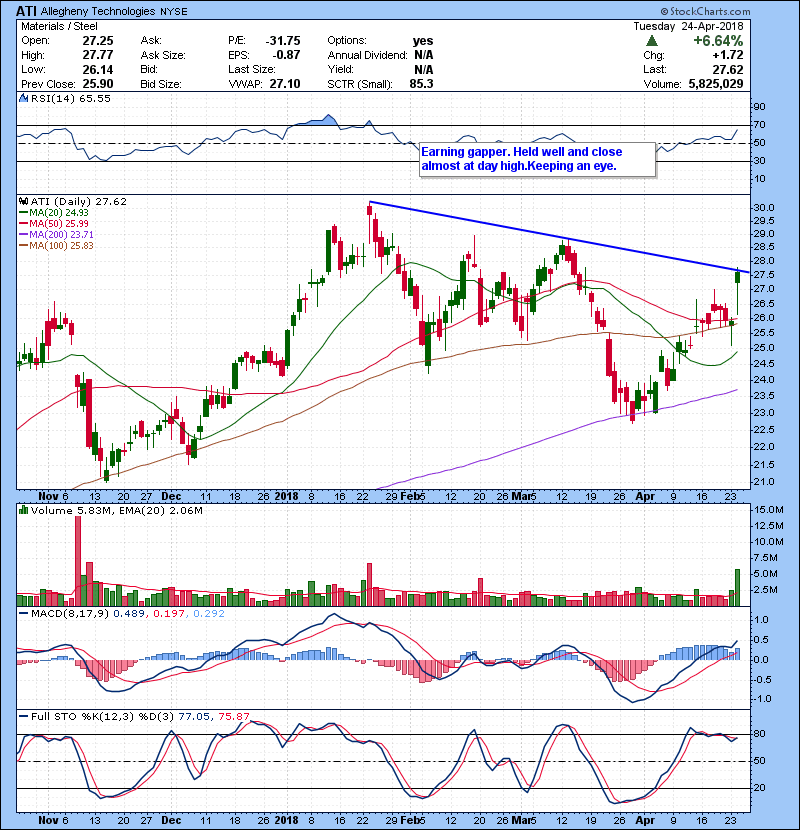This screenshot has width=800, height=830.
Task: Click the blue dash marker before MACD(8,17,9)
Action: tap(23, 614)
